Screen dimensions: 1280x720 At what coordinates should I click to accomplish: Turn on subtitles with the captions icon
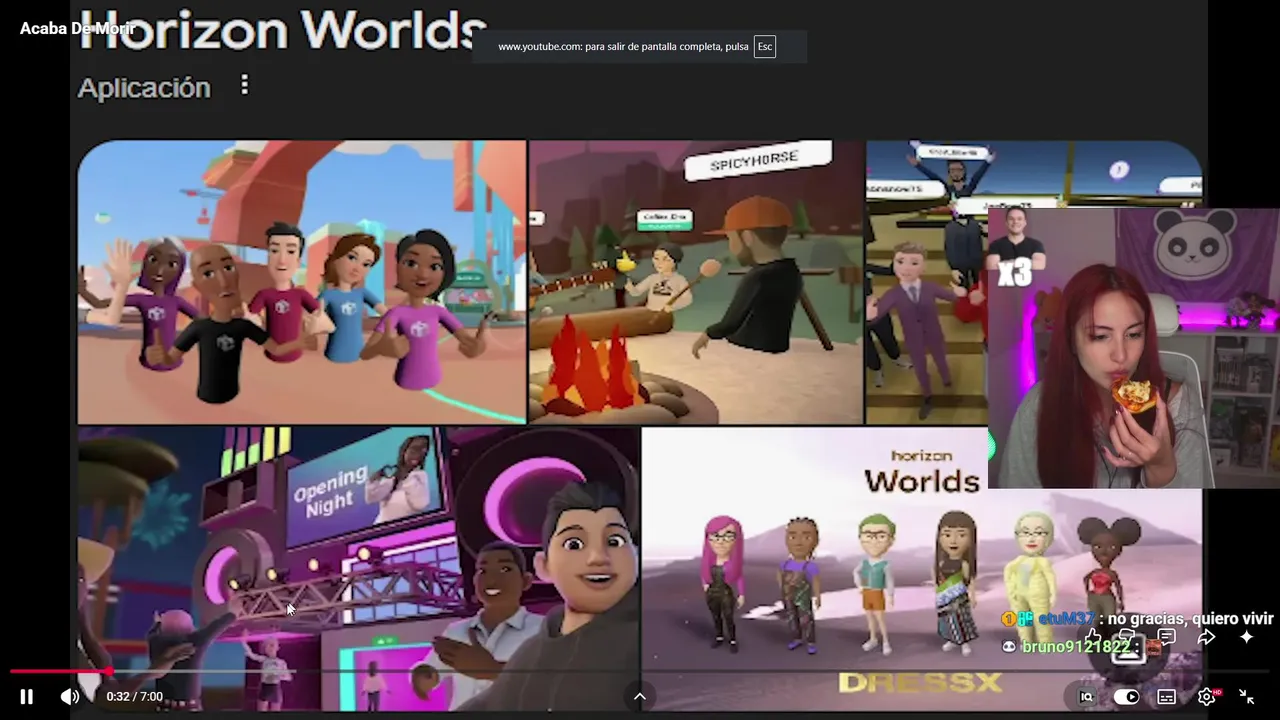tap(1166, 697)
